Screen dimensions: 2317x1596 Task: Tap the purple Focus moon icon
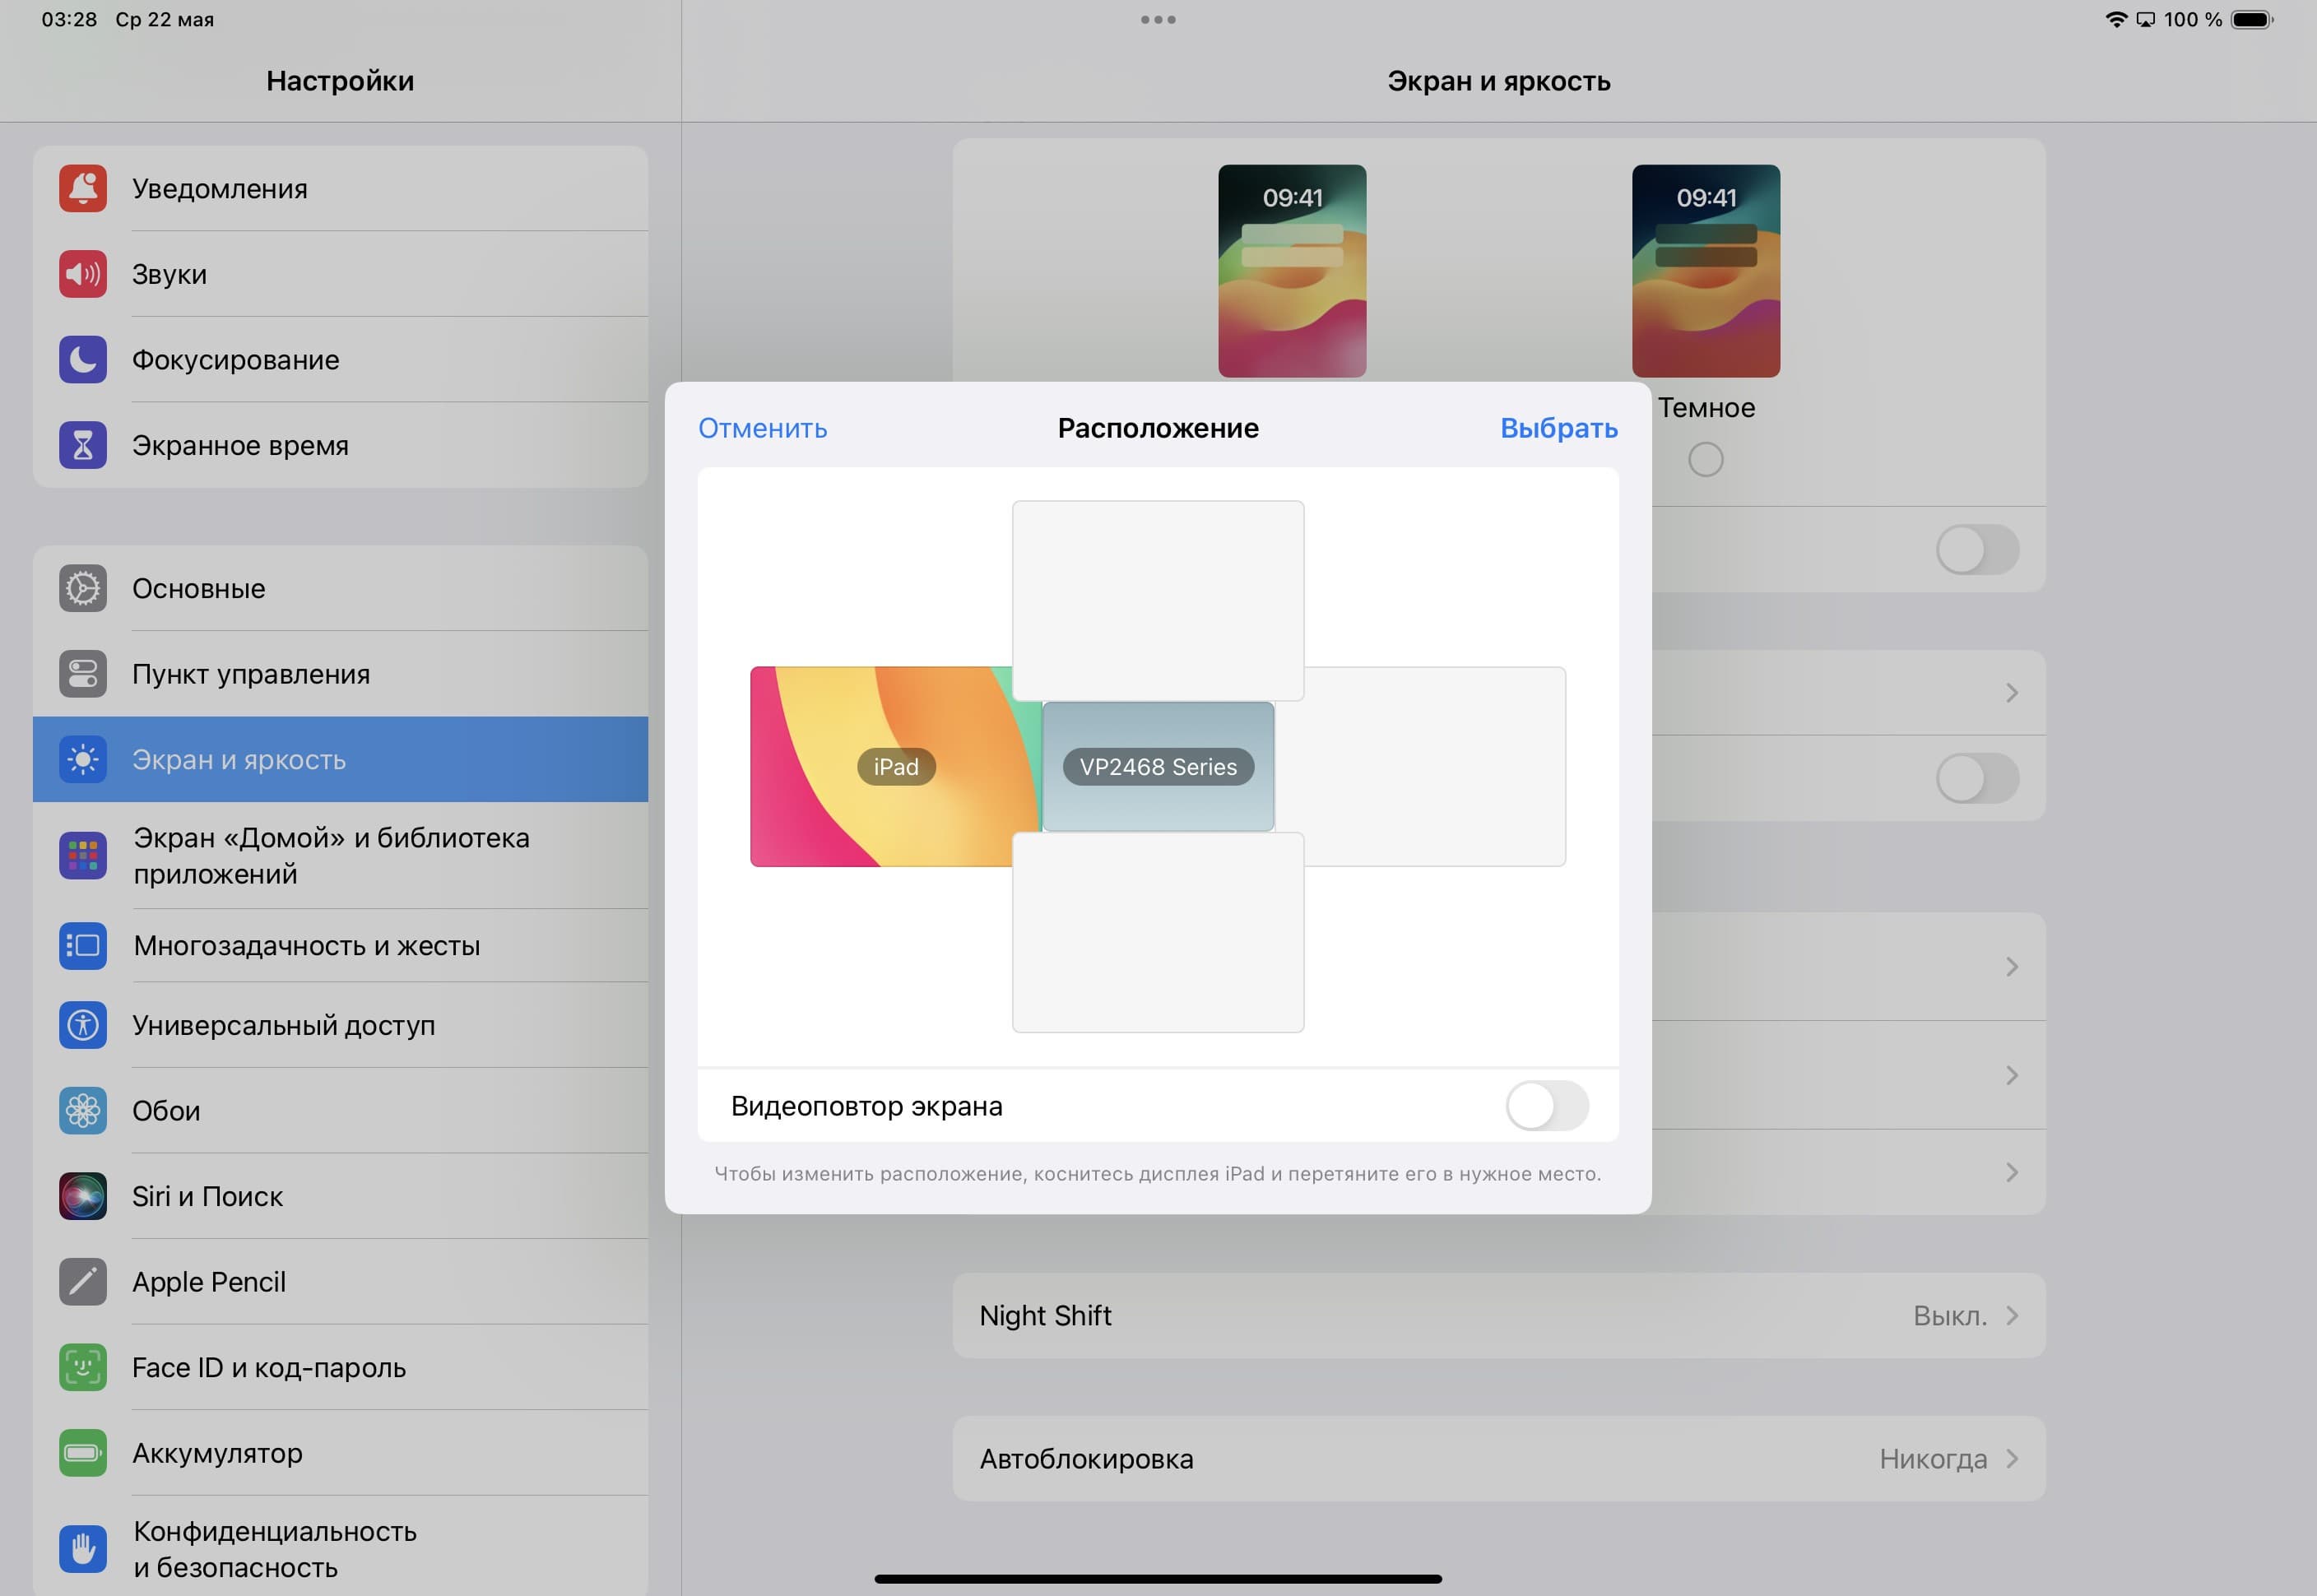[82, 359]
